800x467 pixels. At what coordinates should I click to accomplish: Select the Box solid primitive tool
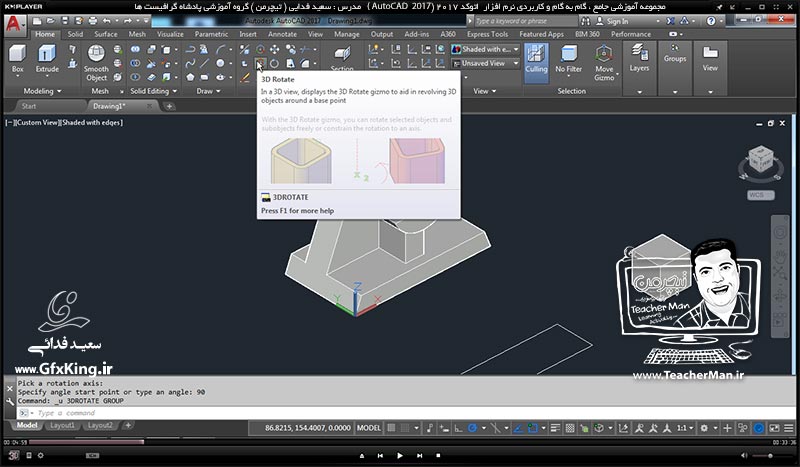click(17, 59)
